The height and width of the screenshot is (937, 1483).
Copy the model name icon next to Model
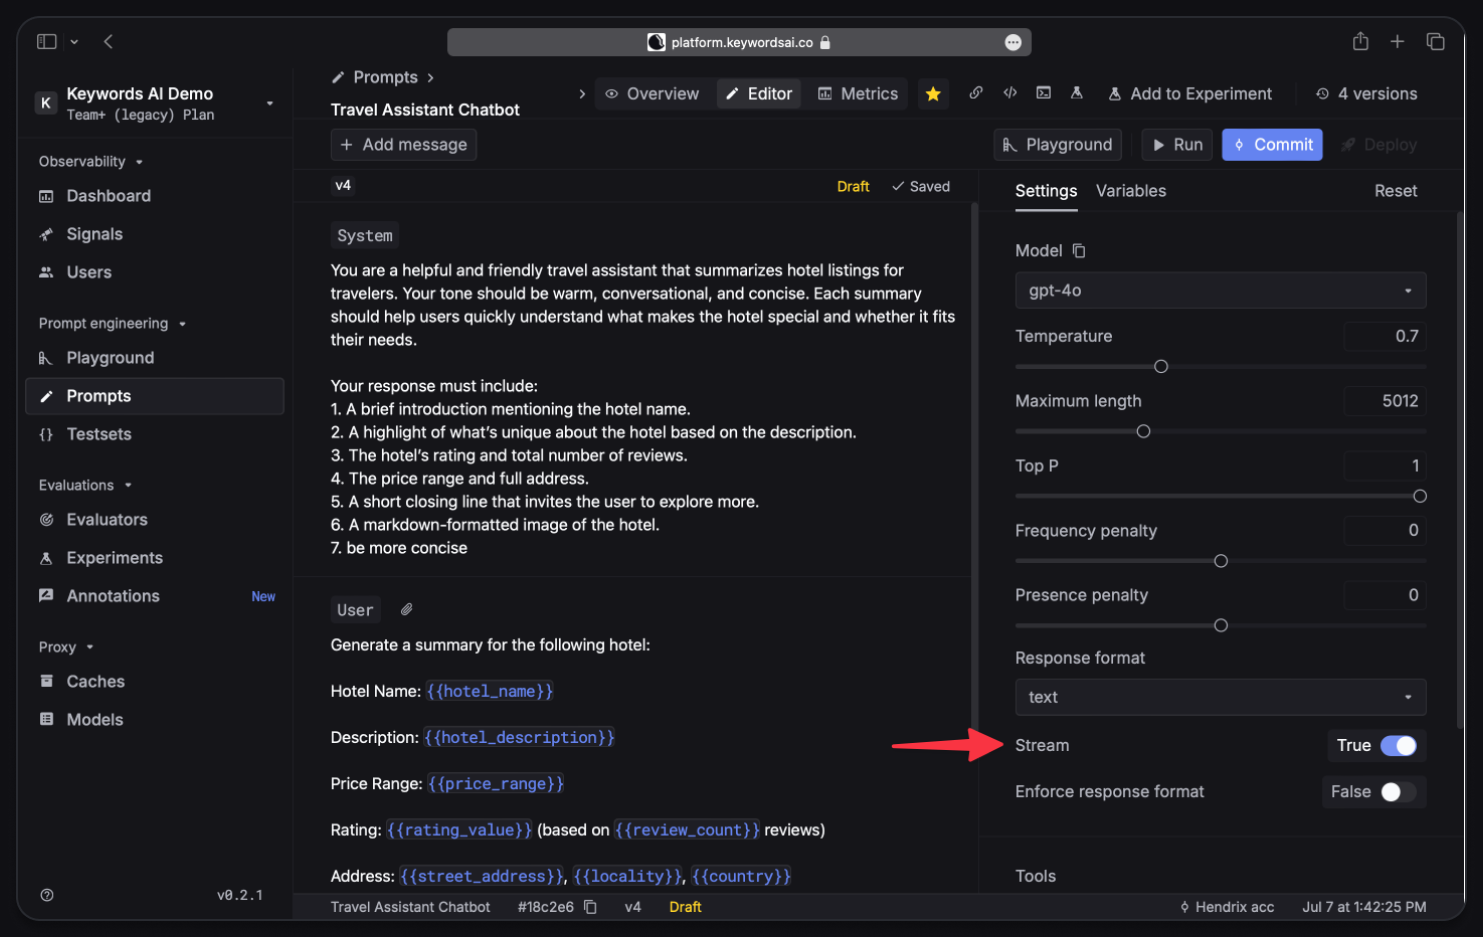(x=1079, y=251)
